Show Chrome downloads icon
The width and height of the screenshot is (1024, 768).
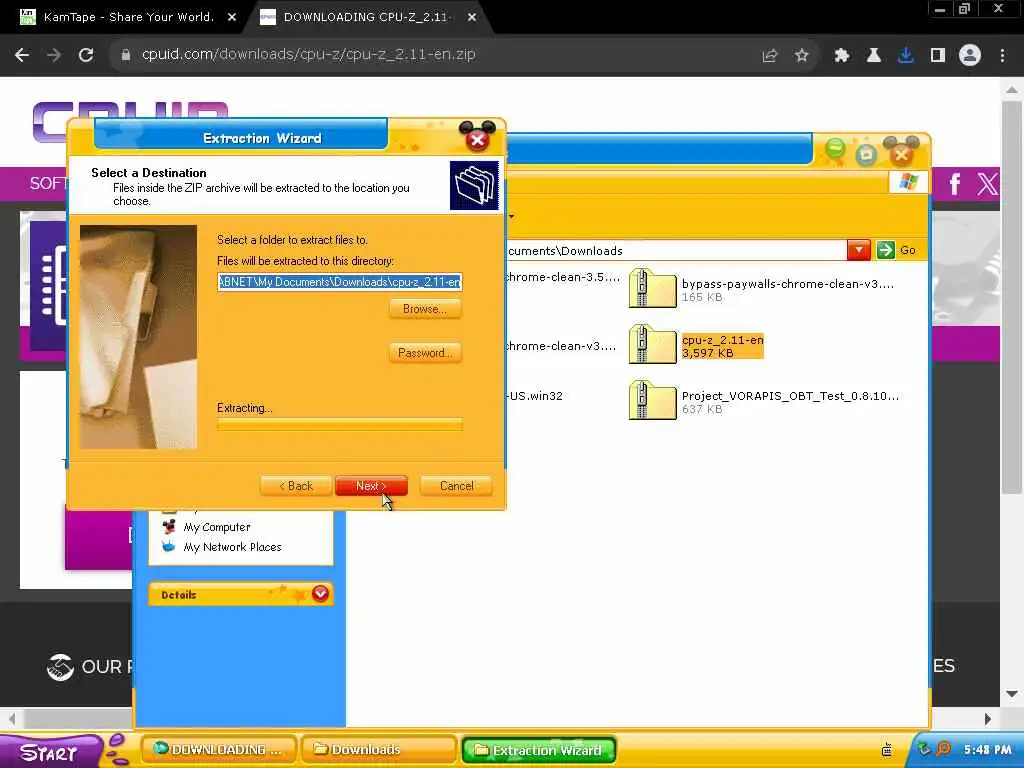(x=906, y=56)
